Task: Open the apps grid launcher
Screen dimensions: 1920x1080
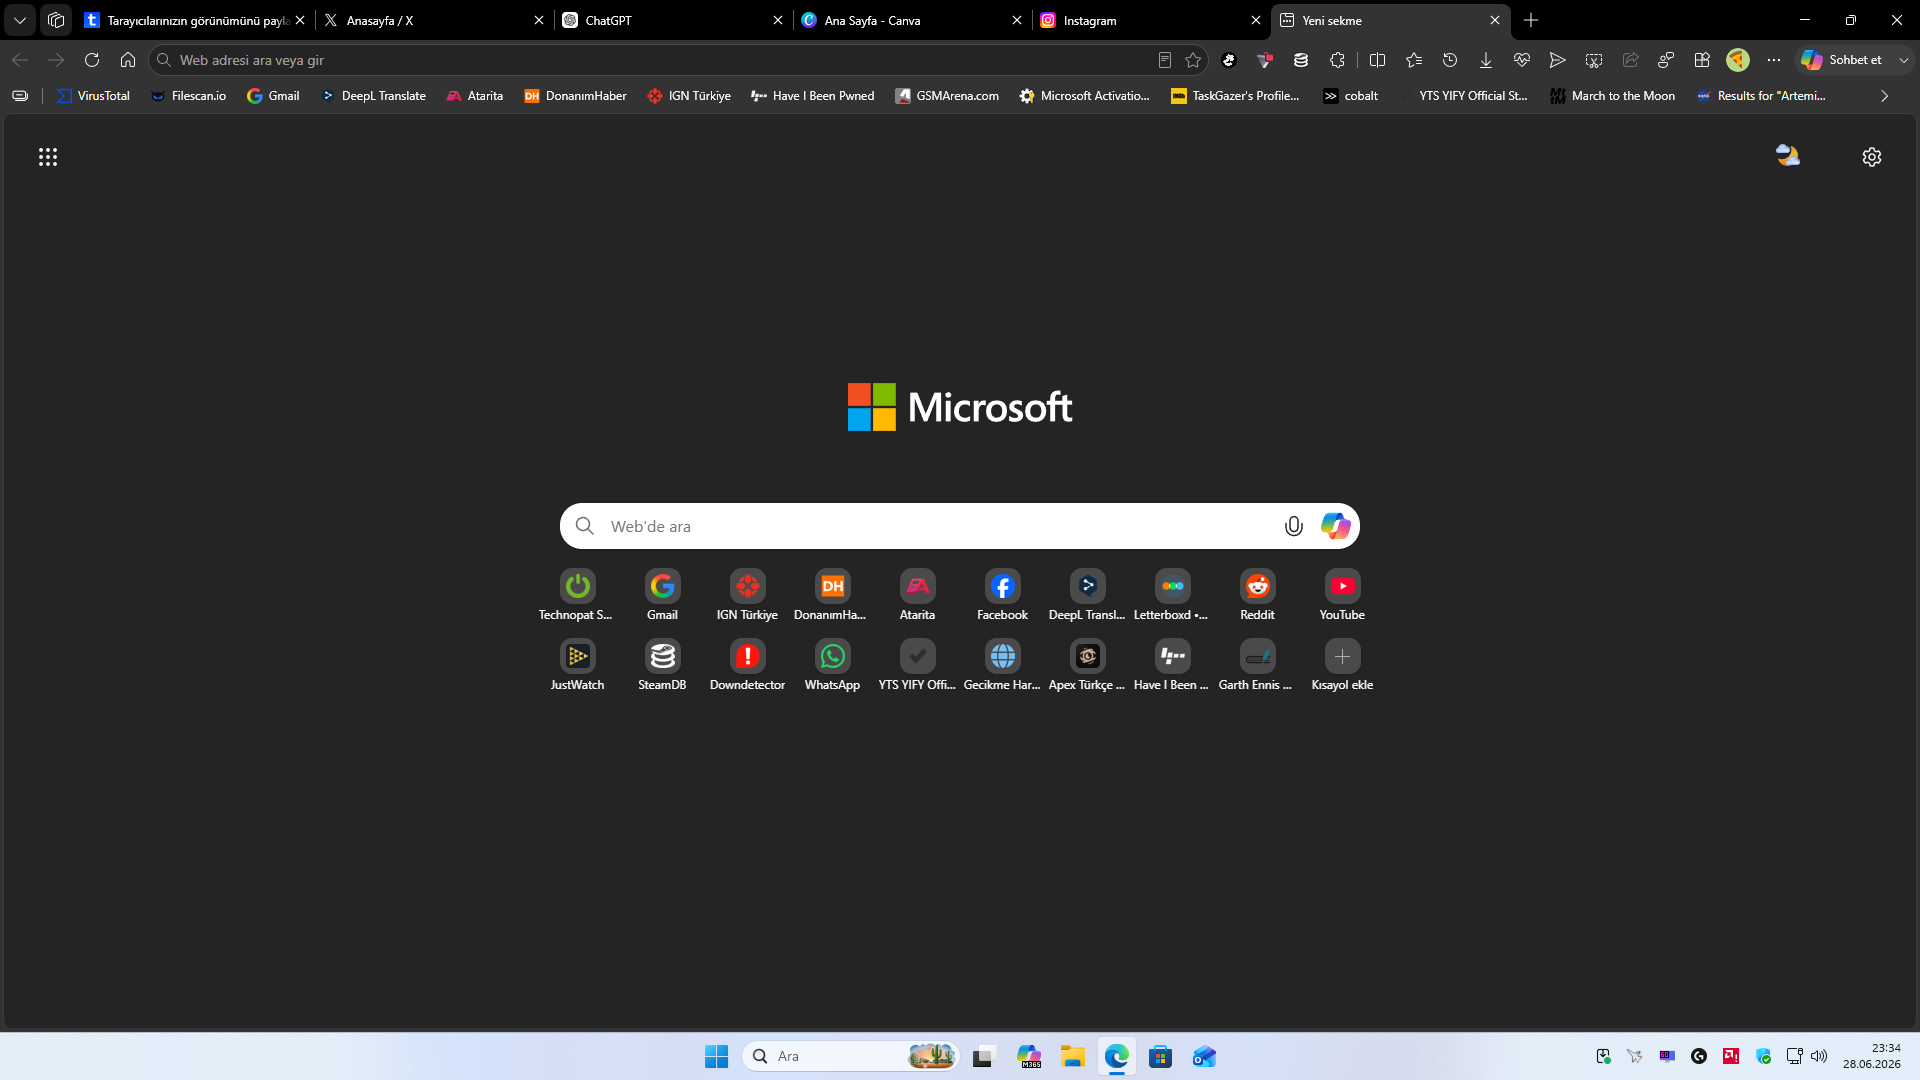Action: click(48, 157)
